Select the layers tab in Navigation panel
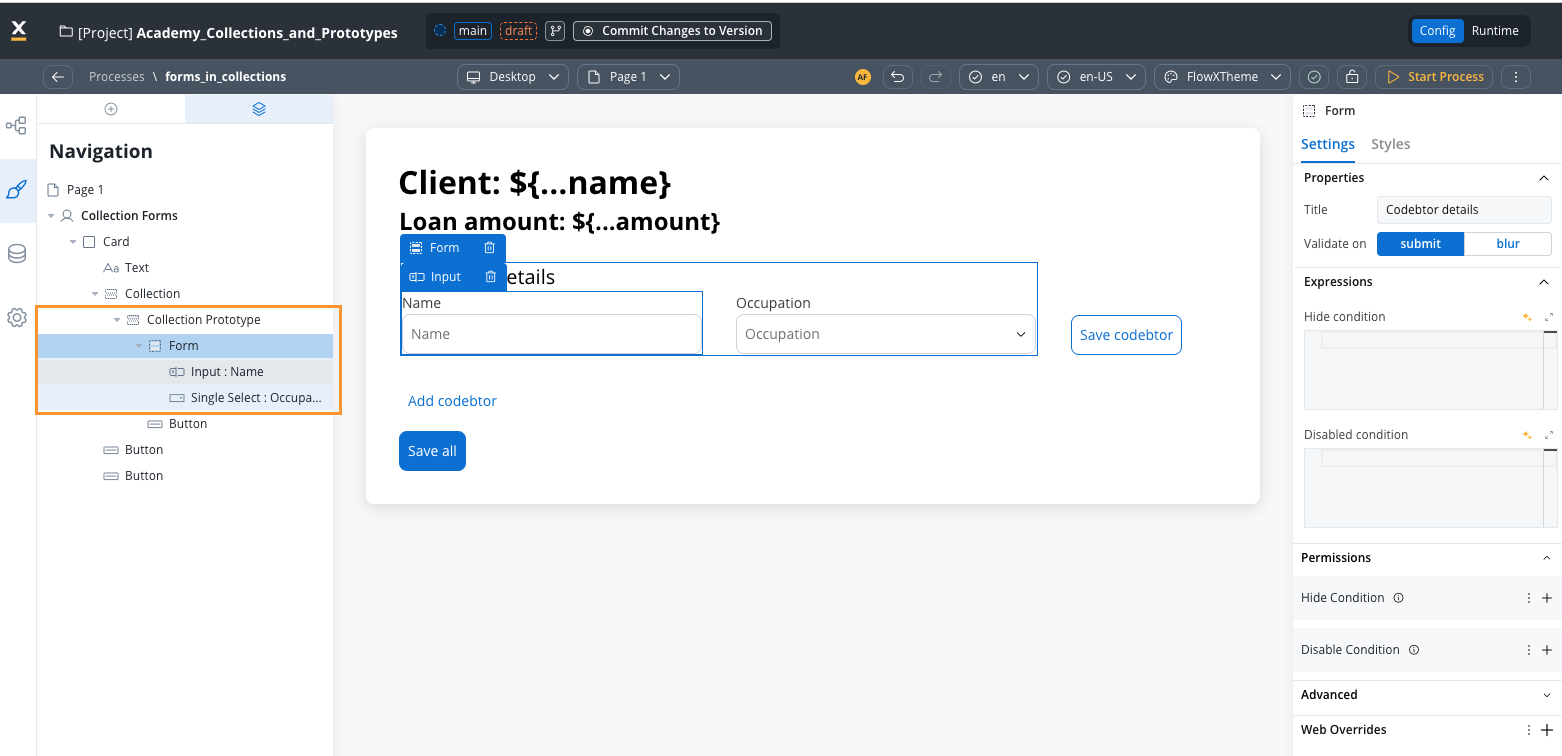The width and height of the screenshot is (1562, 756). [x=259, y=109]
